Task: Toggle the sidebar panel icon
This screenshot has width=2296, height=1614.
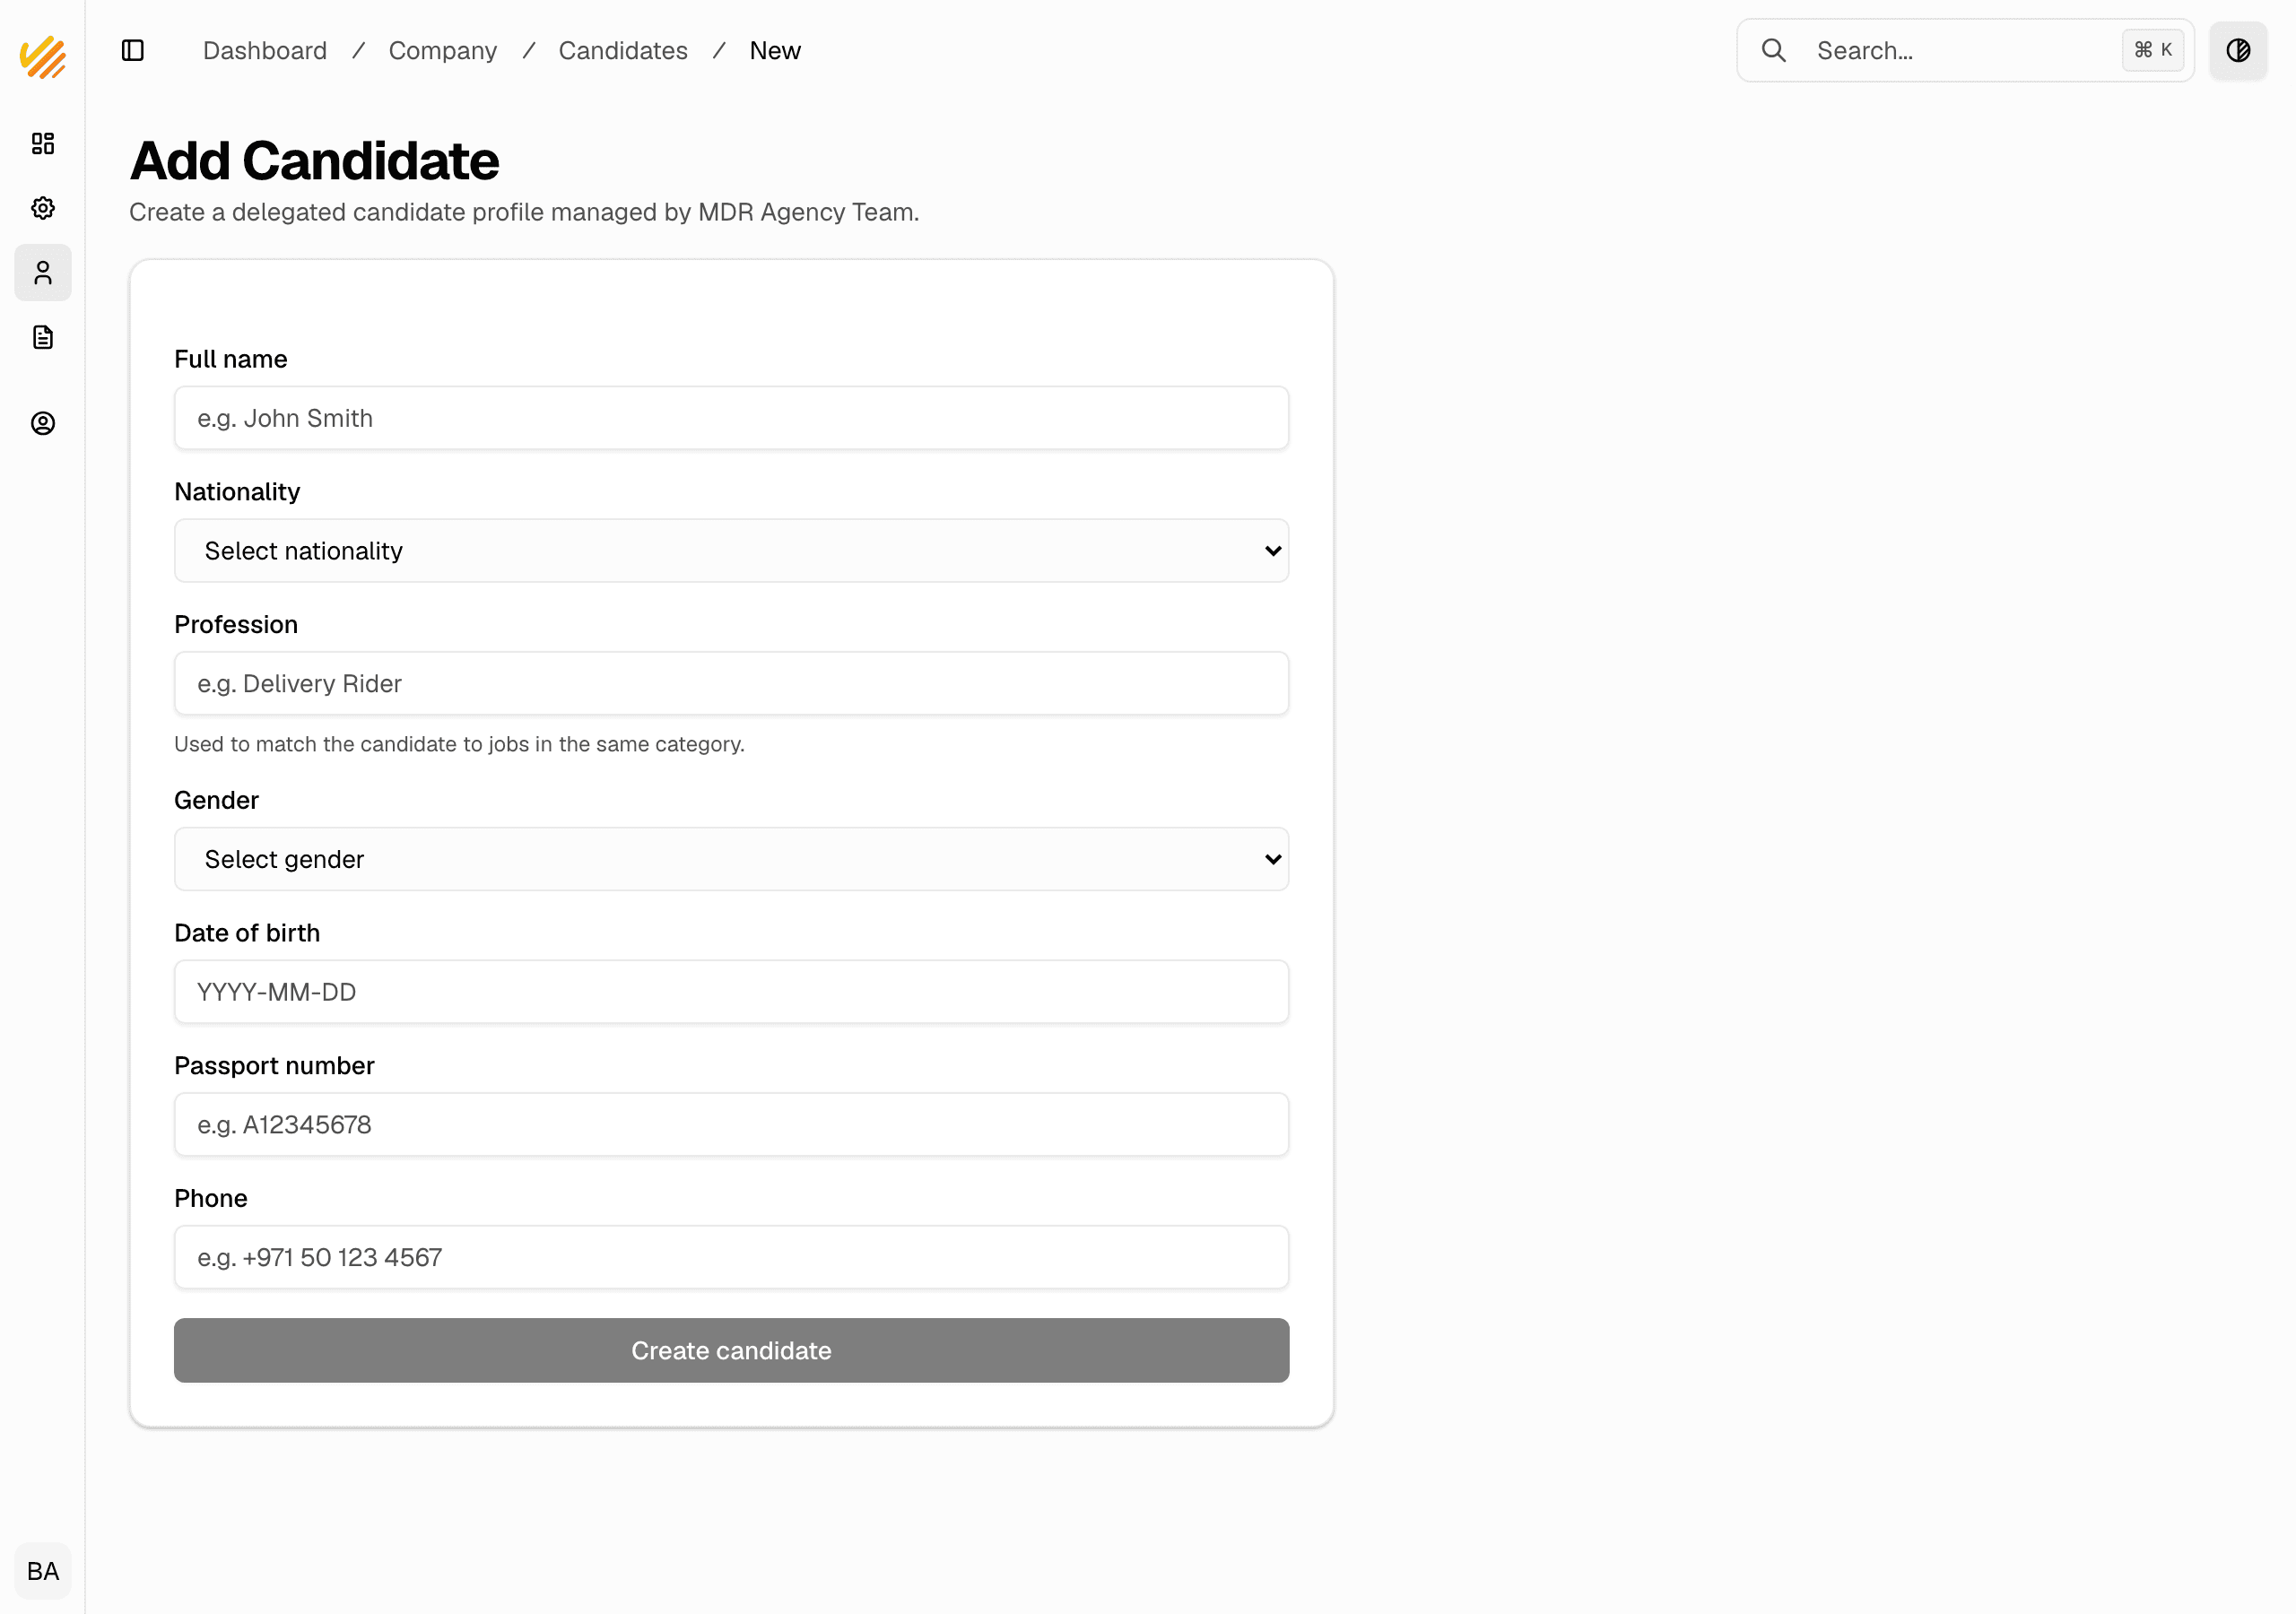Action: (133, 50)
